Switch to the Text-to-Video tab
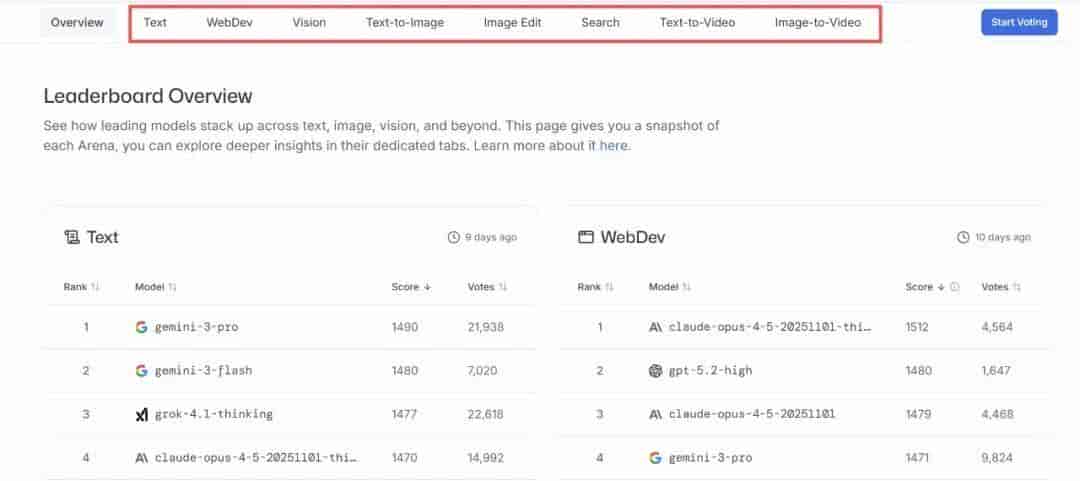 697,23
